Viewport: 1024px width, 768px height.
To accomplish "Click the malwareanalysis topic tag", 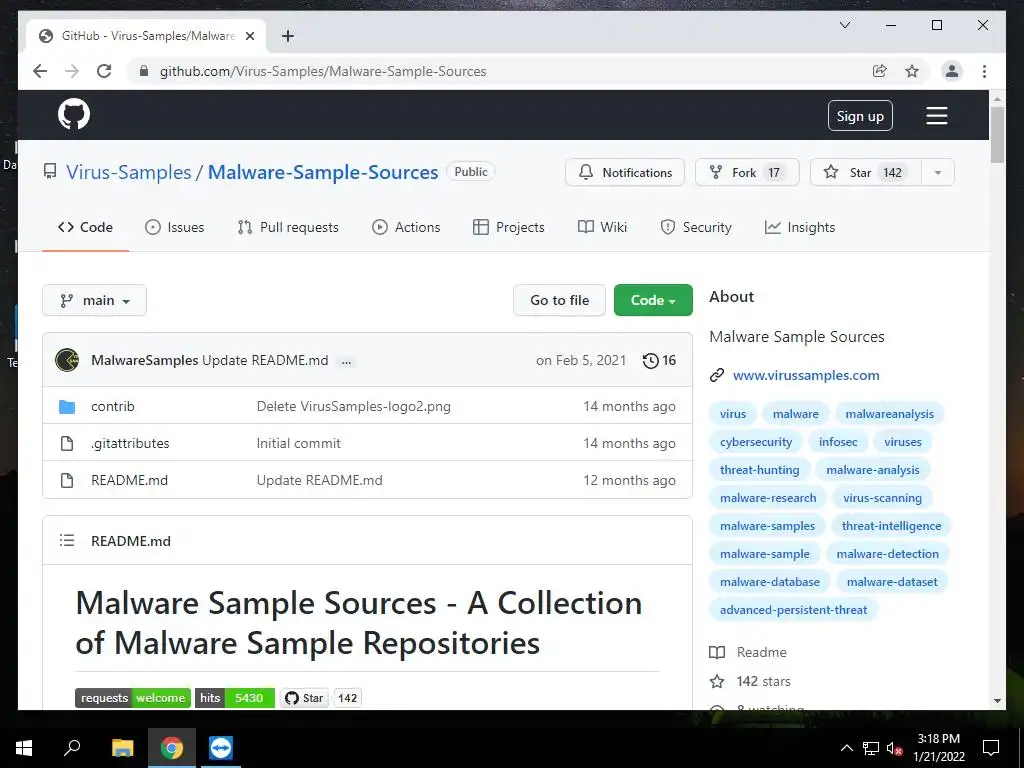I will [x=889, y=413].
